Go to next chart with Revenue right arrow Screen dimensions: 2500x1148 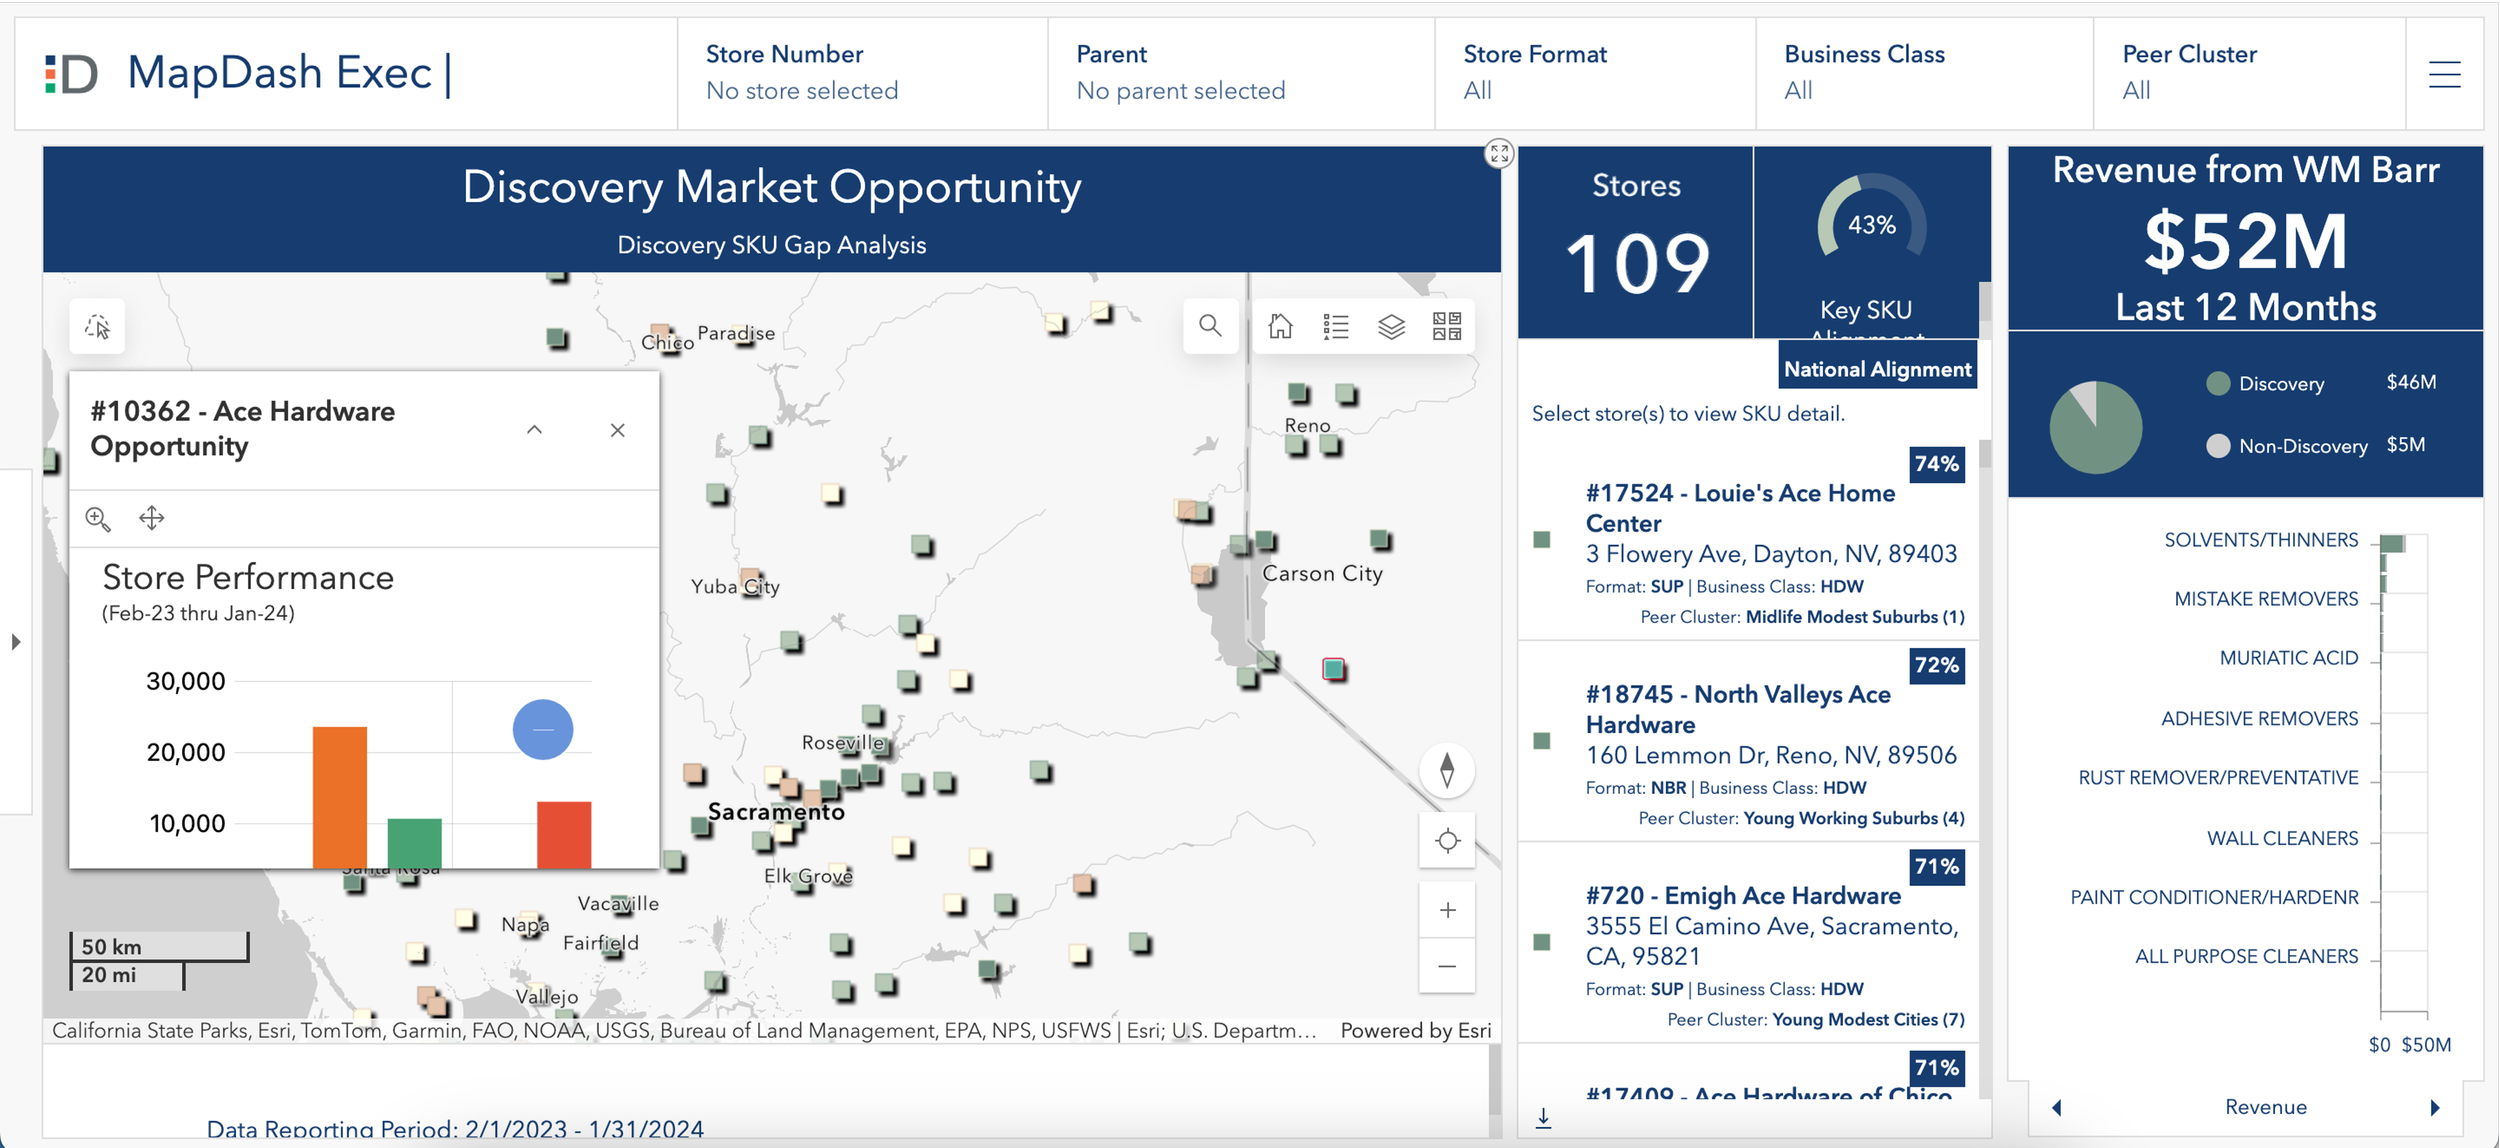tap(2435, 1107)
